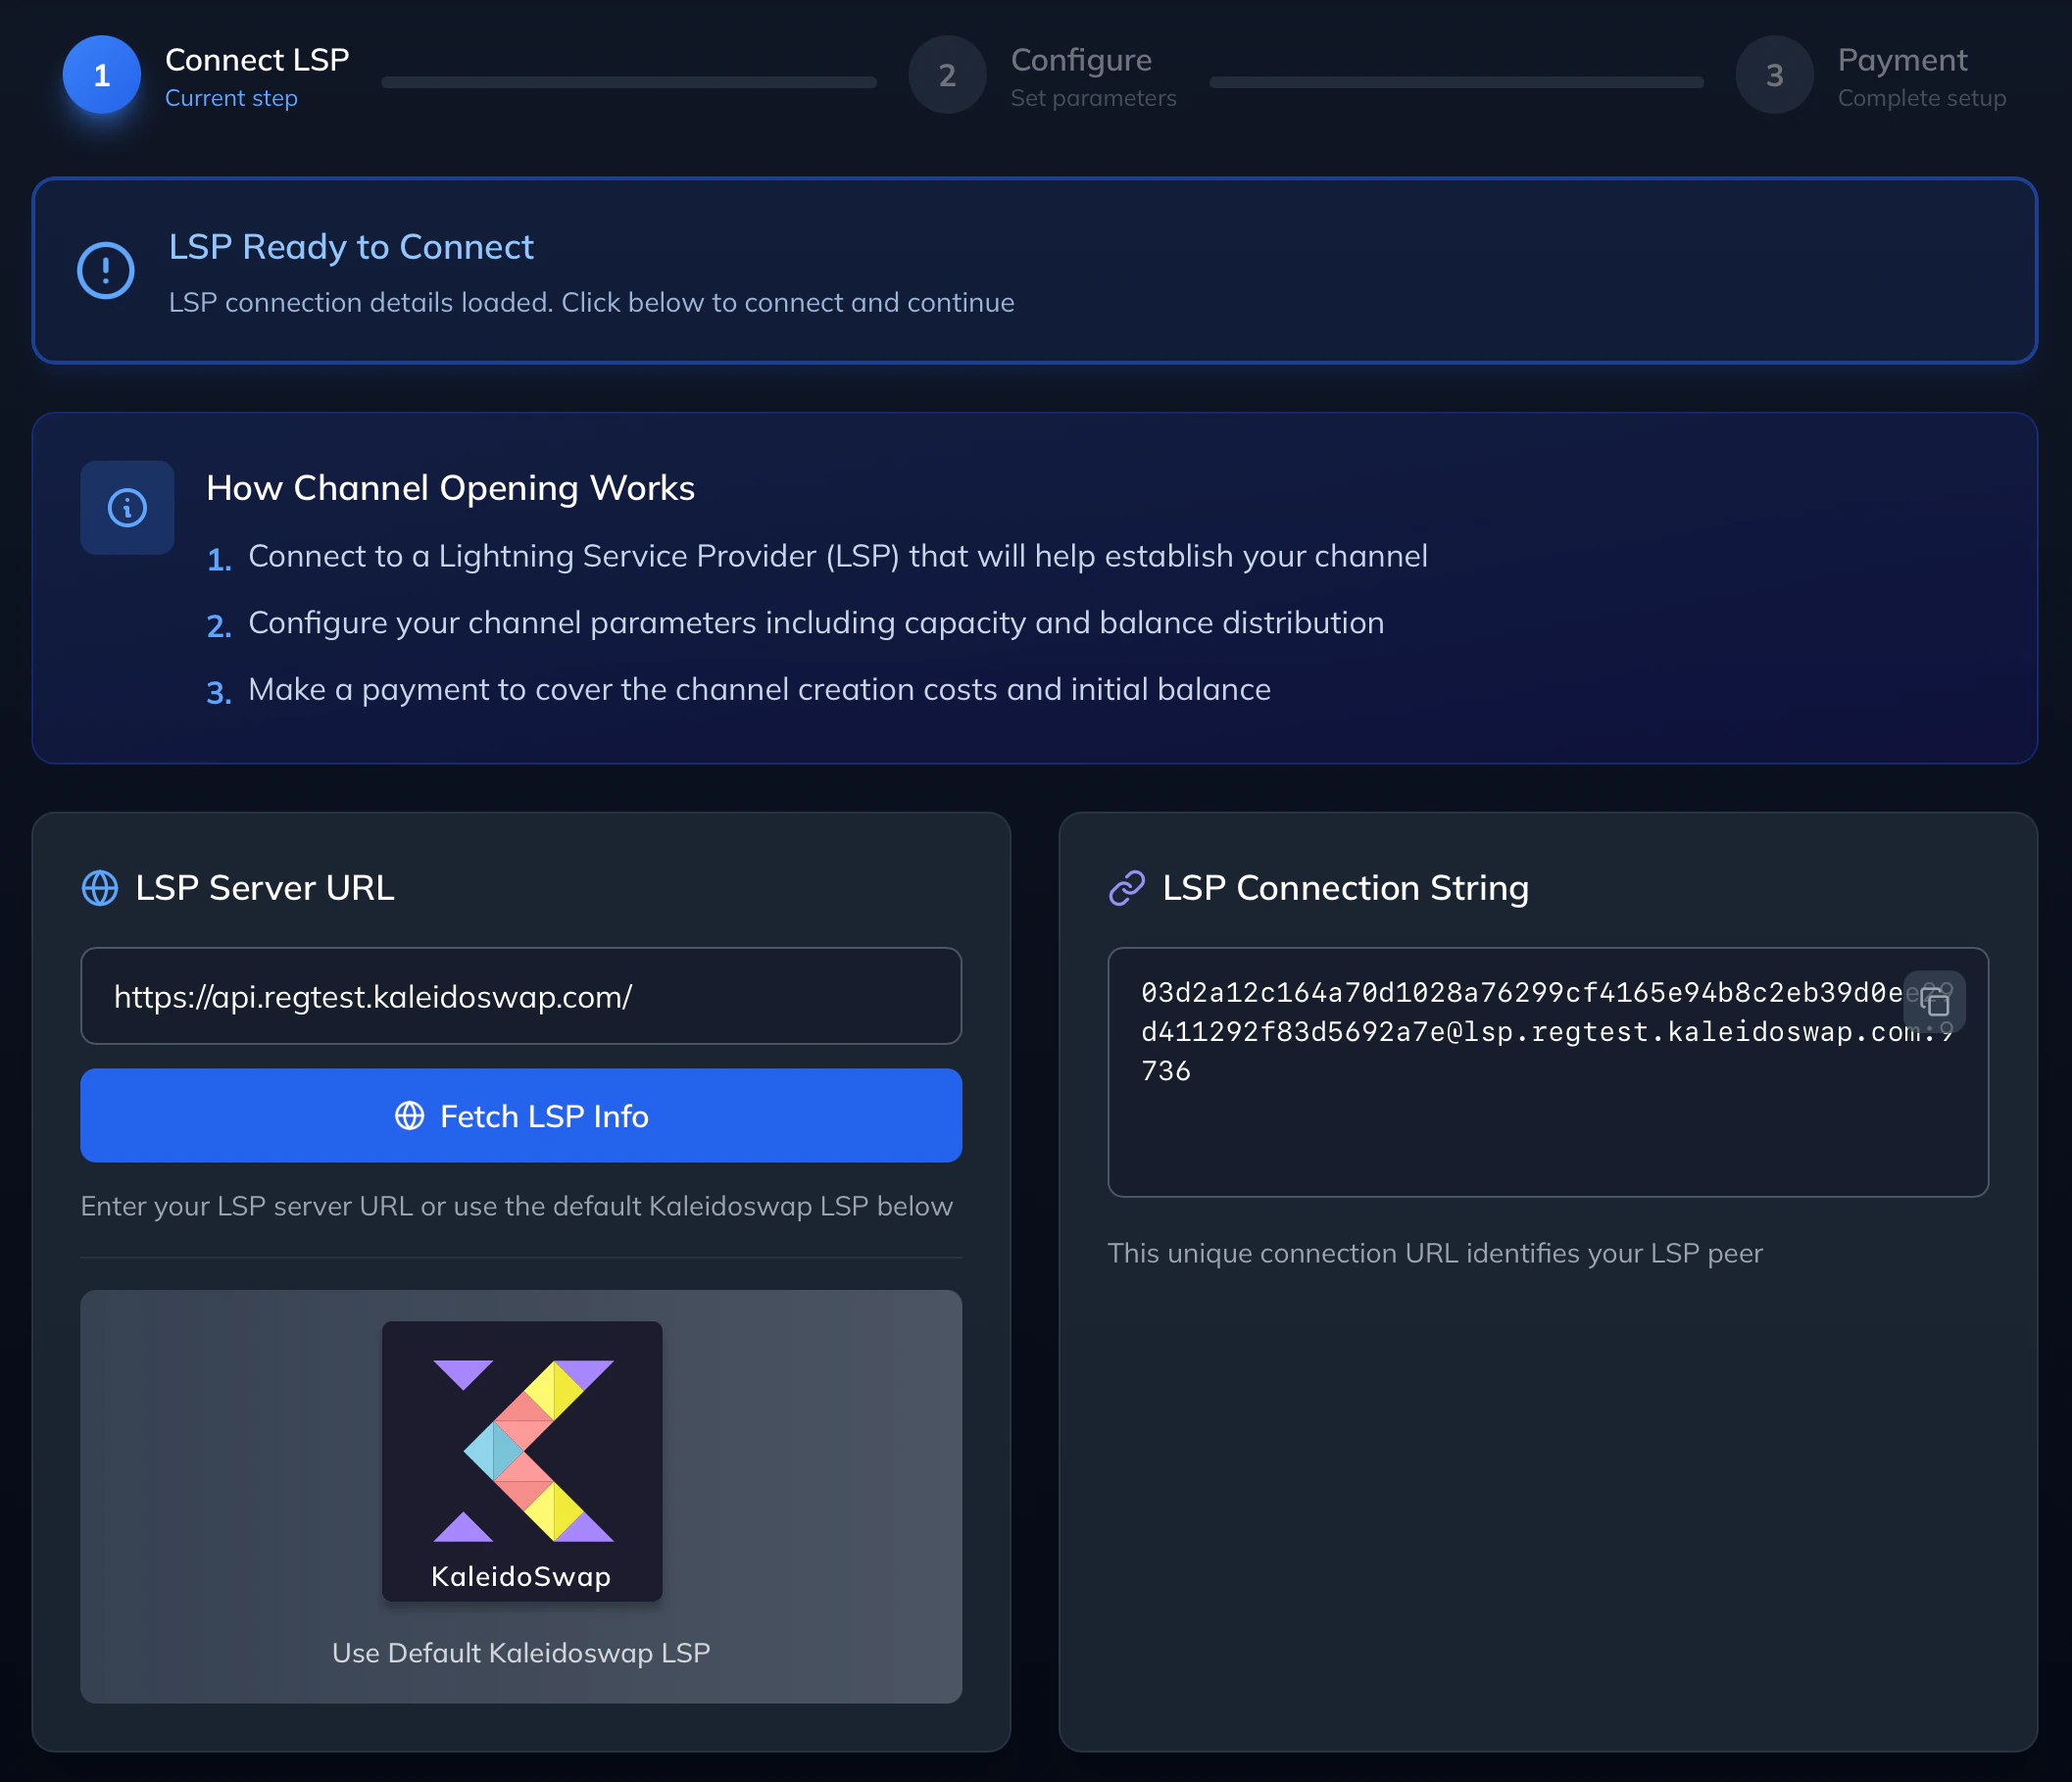
Task: Click the globe icon next to LSP Server URL
Action: pos(99,888)
